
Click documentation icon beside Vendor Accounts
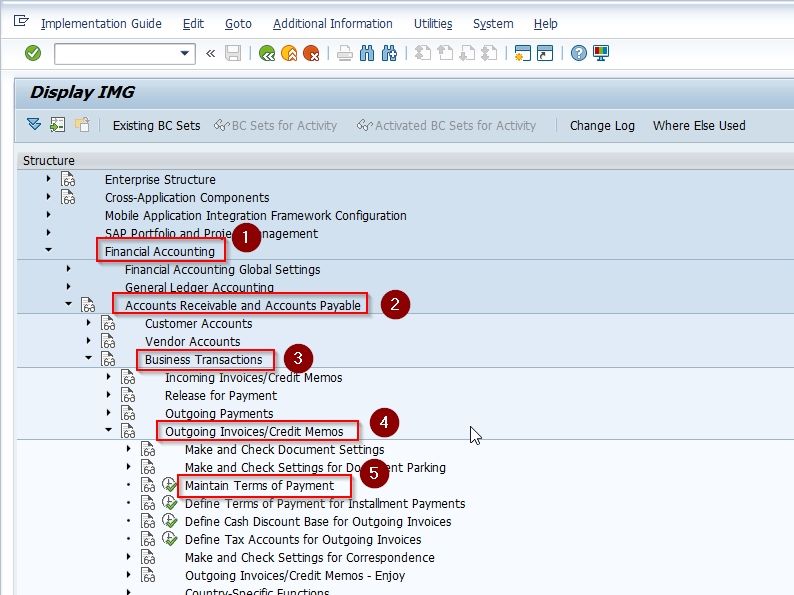[x=108, y=341]
